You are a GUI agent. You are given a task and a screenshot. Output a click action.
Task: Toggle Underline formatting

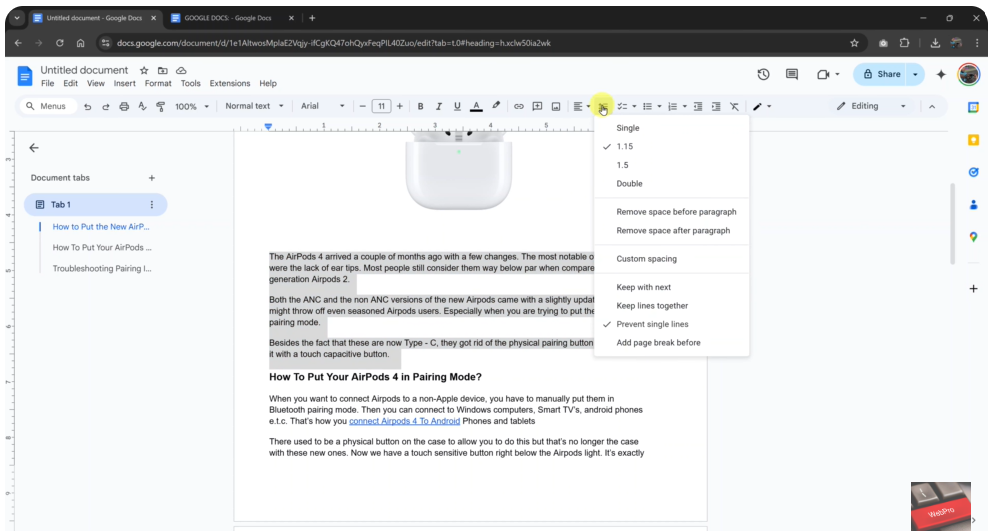(457, 106)
